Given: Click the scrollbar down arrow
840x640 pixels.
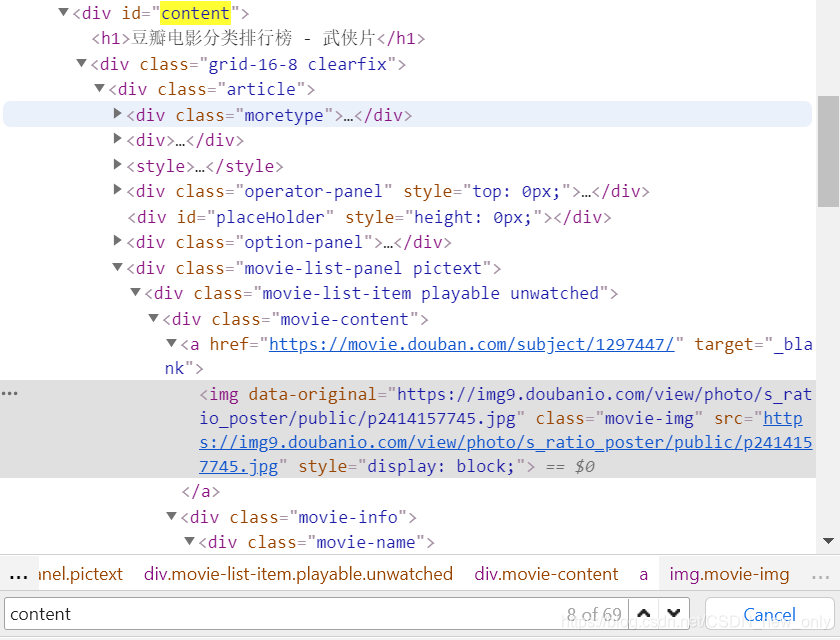Looking at the screenshot, I should [x=828, y=541].
